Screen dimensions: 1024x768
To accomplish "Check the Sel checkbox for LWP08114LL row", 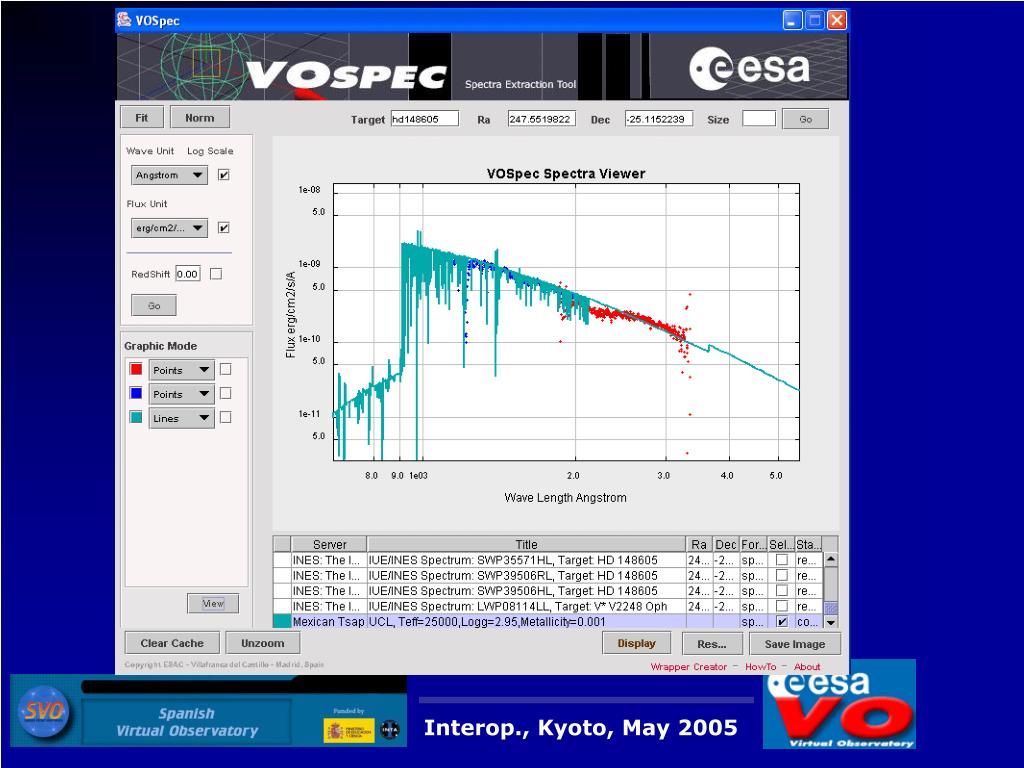I will (782, 607).
